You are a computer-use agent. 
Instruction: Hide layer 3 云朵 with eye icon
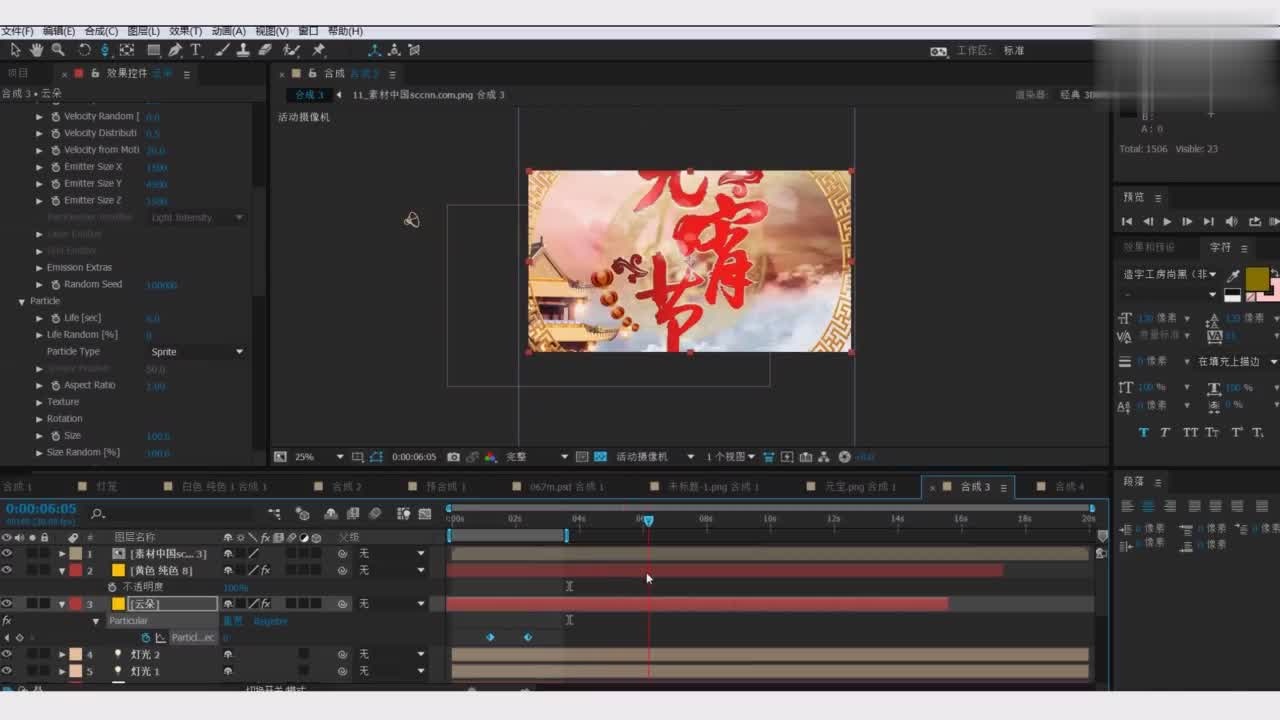(7, 604)
